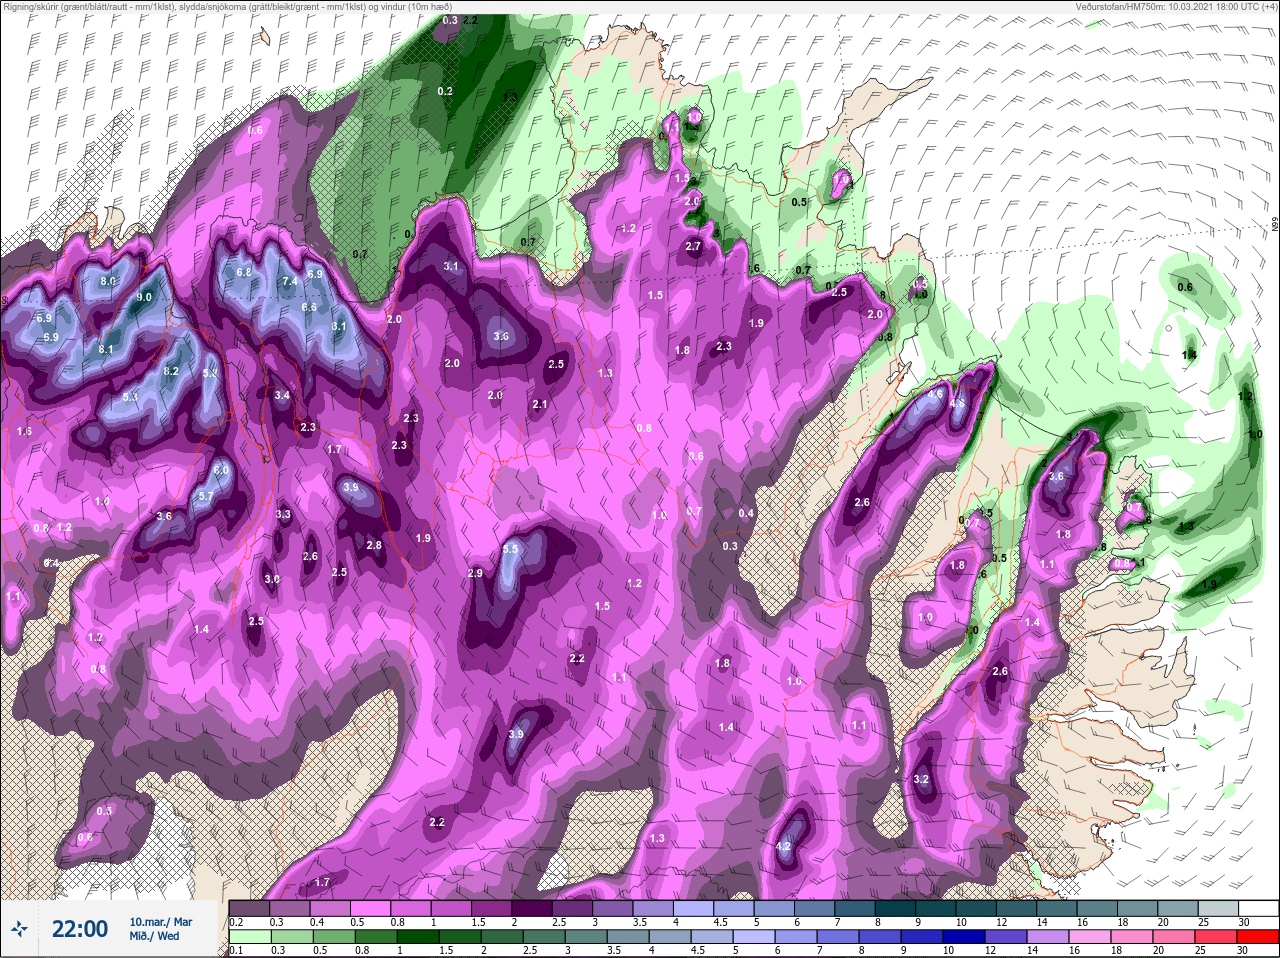Click the '10.mar./ Mar' date text
The image size is (1280, 958).
[x=160, y=921]
